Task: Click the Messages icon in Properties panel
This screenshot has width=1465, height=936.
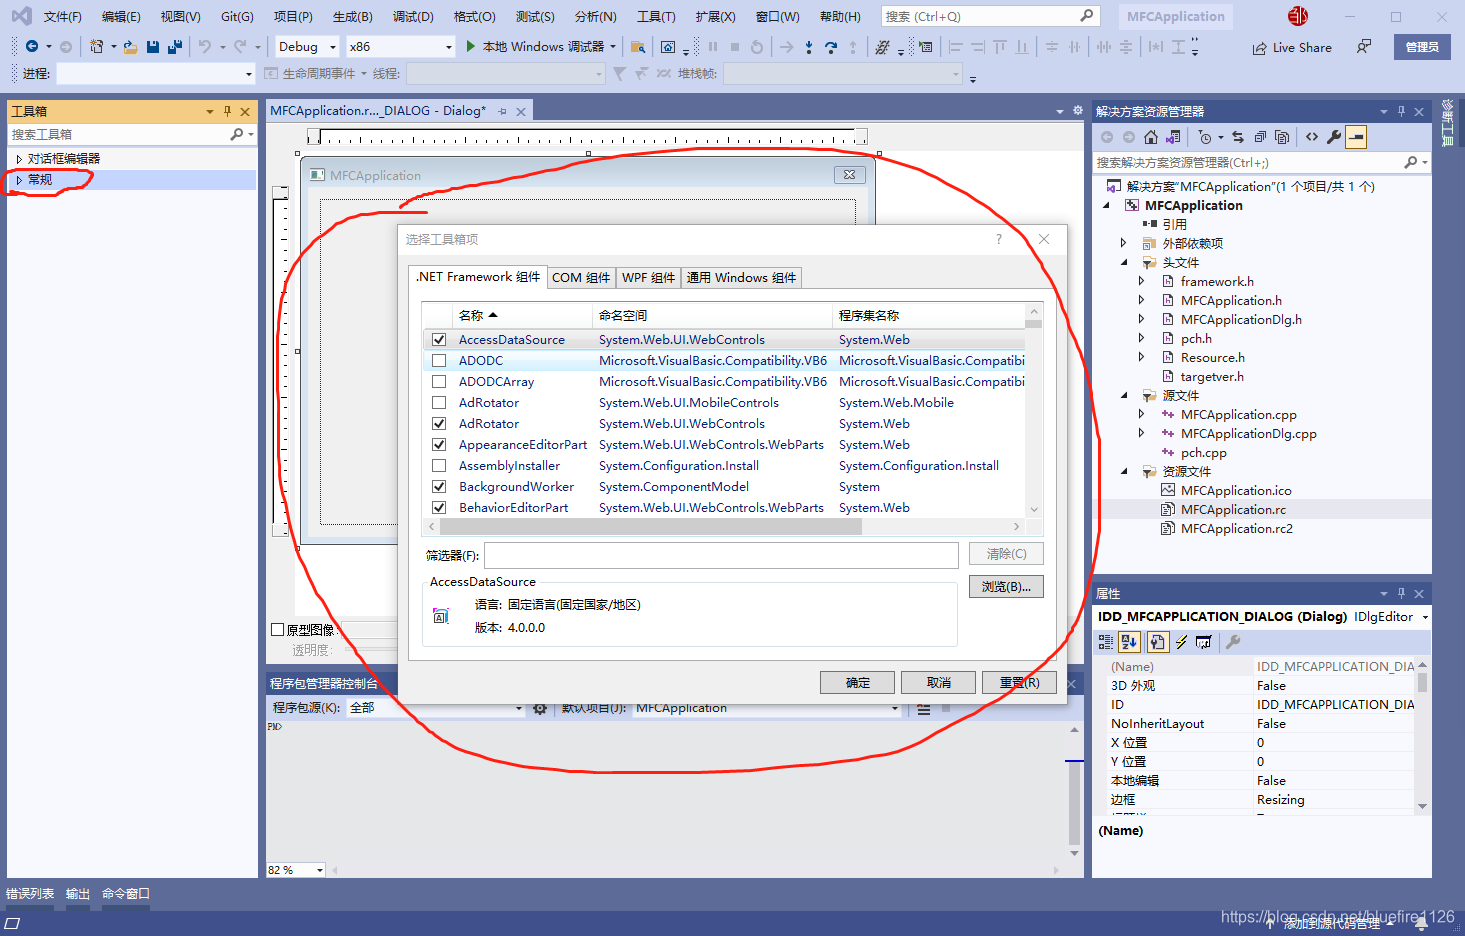Action: pos(1203,642)
